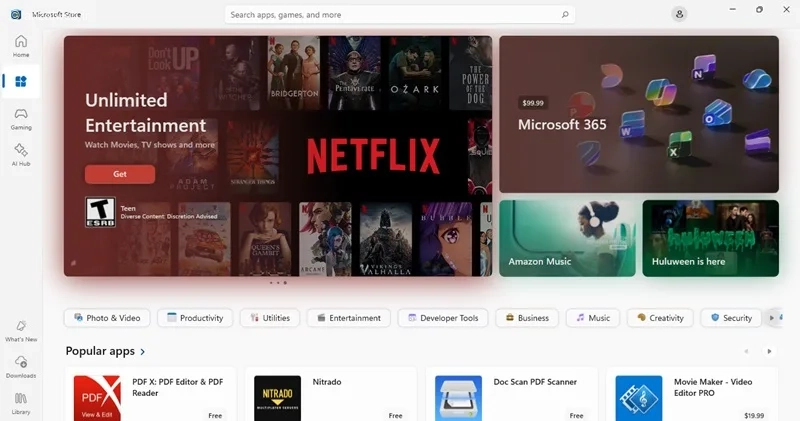Select the third carousel page dot
Image resolution: width=800 pixels, height=421 pixels.
pyautogui.click(x=285, y=283)
